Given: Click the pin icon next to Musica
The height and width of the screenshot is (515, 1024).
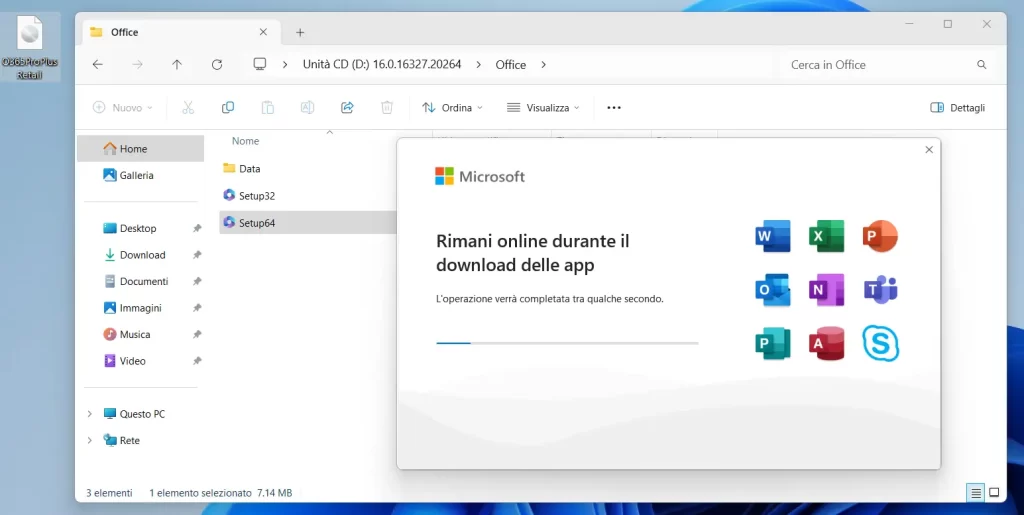Looking at the screenshot, I should pos(197,334).
